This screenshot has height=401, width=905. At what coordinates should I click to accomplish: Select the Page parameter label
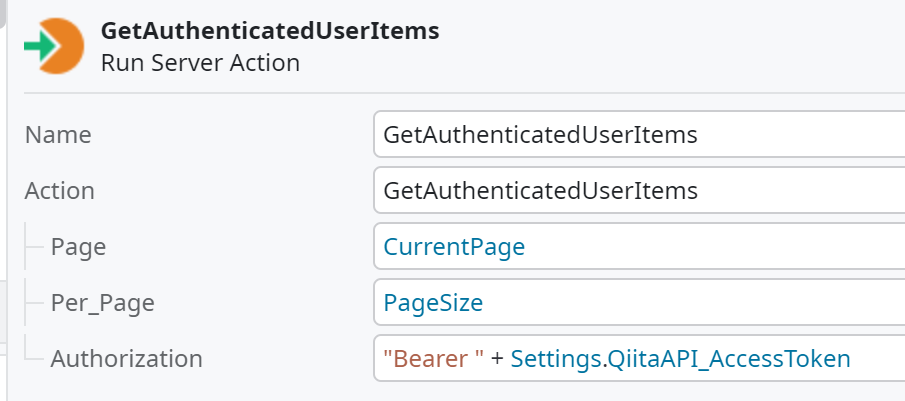[x=78, y=247]
